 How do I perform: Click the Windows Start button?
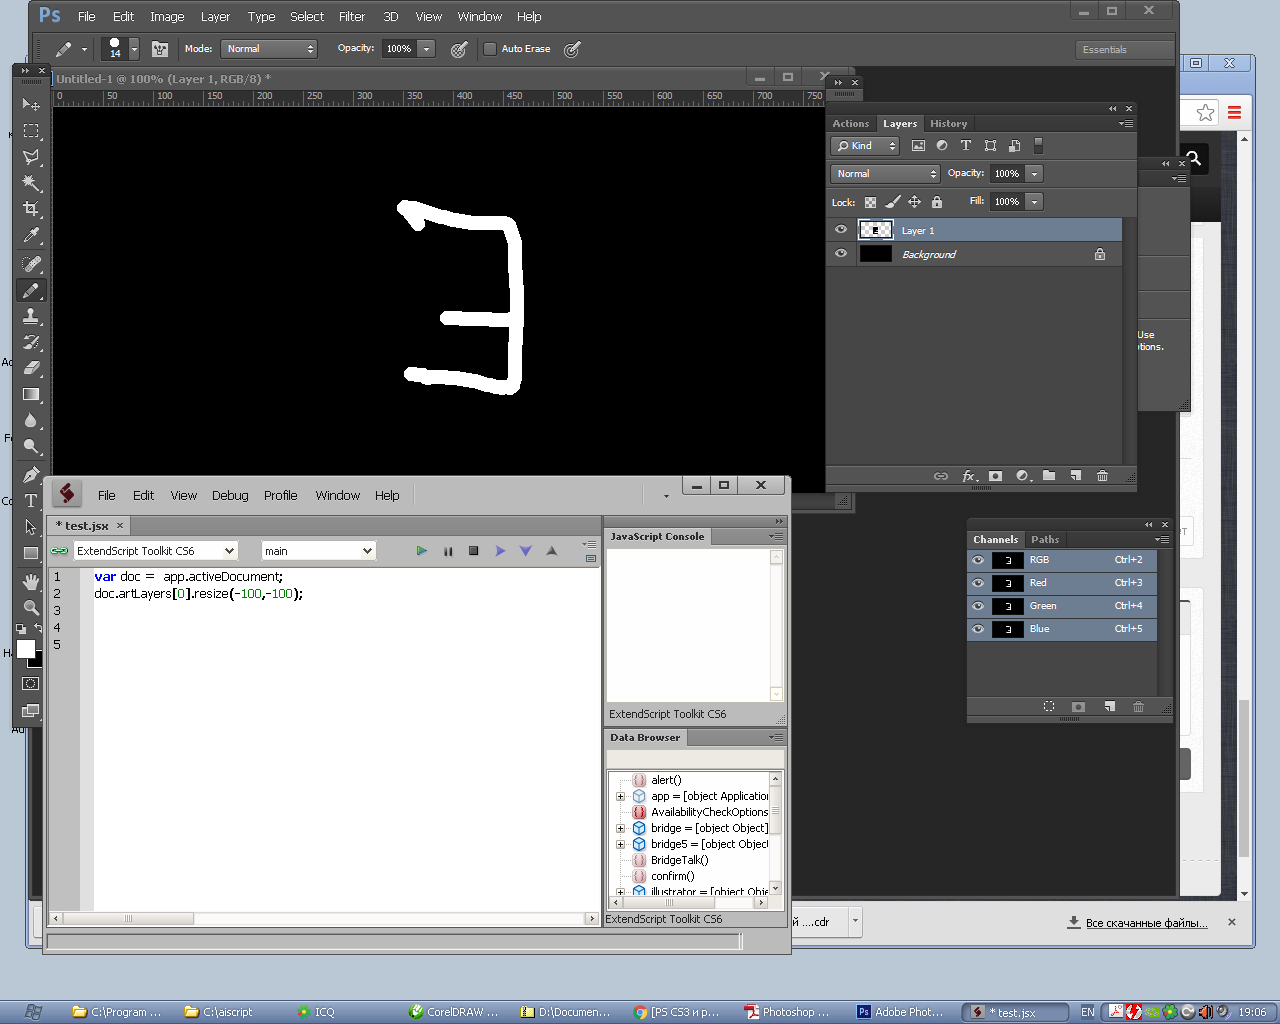pos(33,1012)
